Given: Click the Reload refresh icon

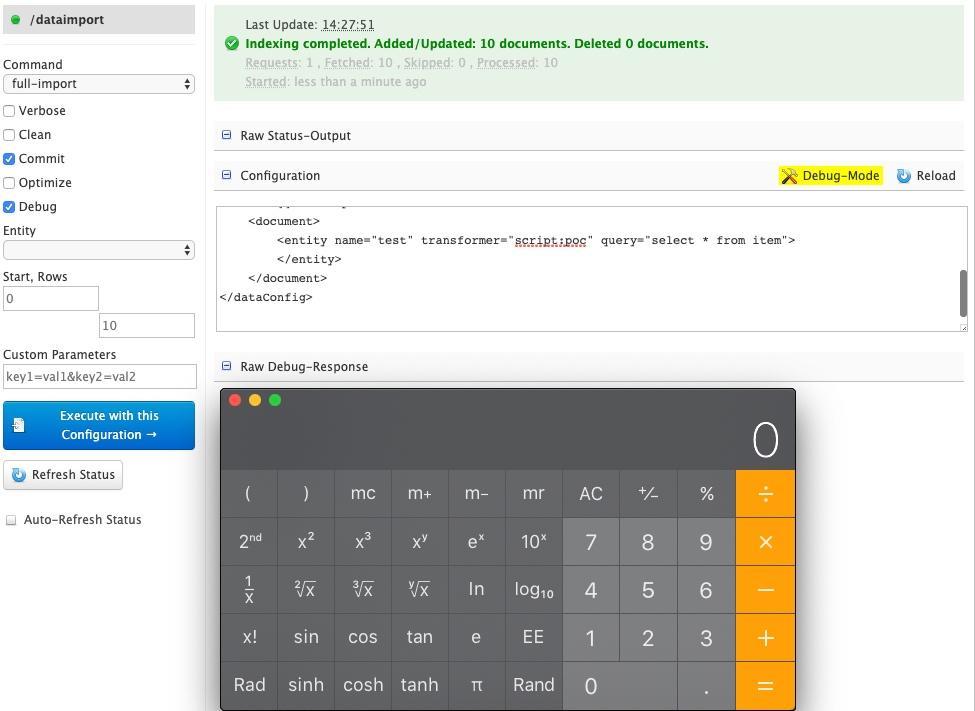Looking at the screenshot, I should pyautogui.click(x=904, y=176).
